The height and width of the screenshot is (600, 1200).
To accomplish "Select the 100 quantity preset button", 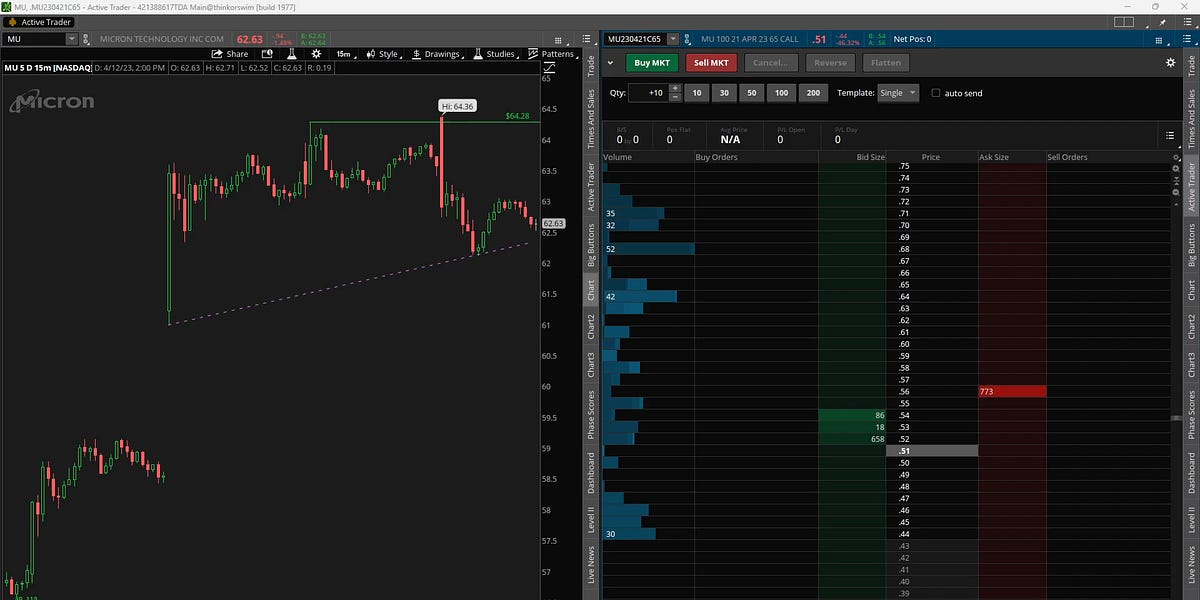I will 781,93.
